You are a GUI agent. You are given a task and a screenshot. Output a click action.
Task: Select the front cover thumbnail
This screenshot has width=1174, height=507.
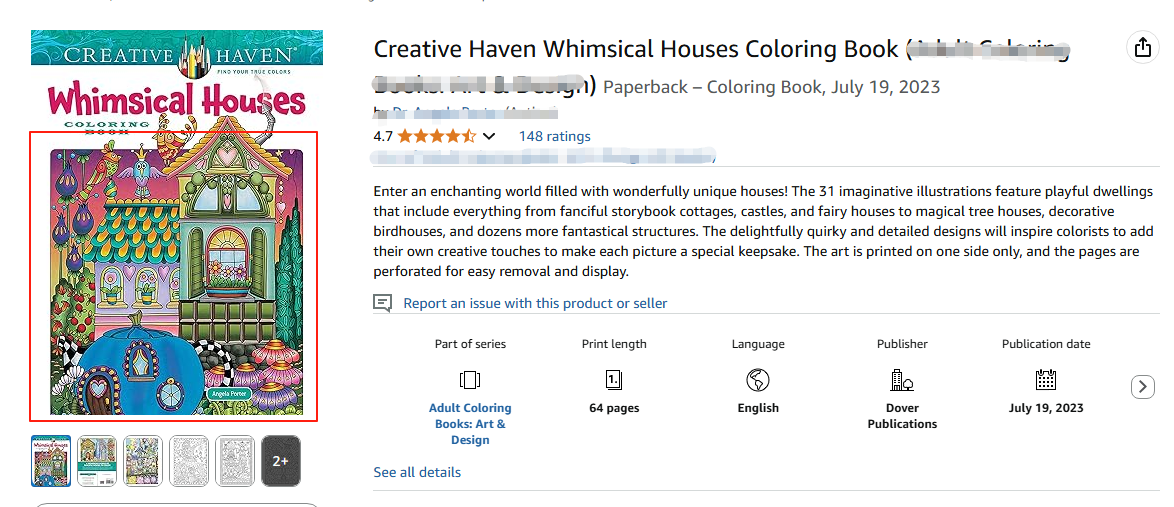click(51, 461)
